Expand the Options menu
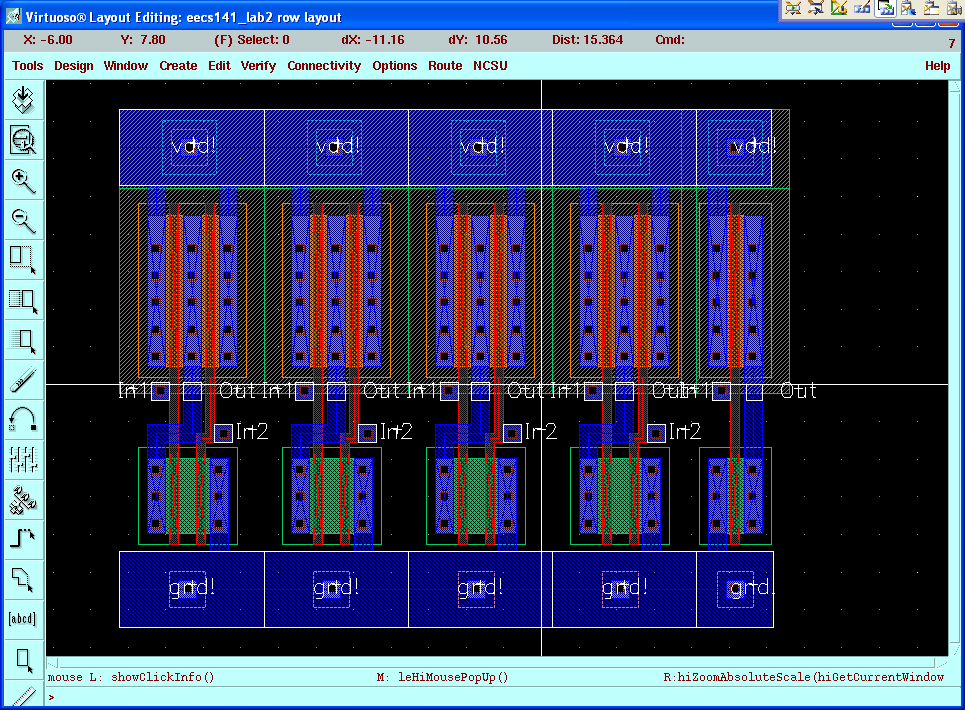 [394, 66]
